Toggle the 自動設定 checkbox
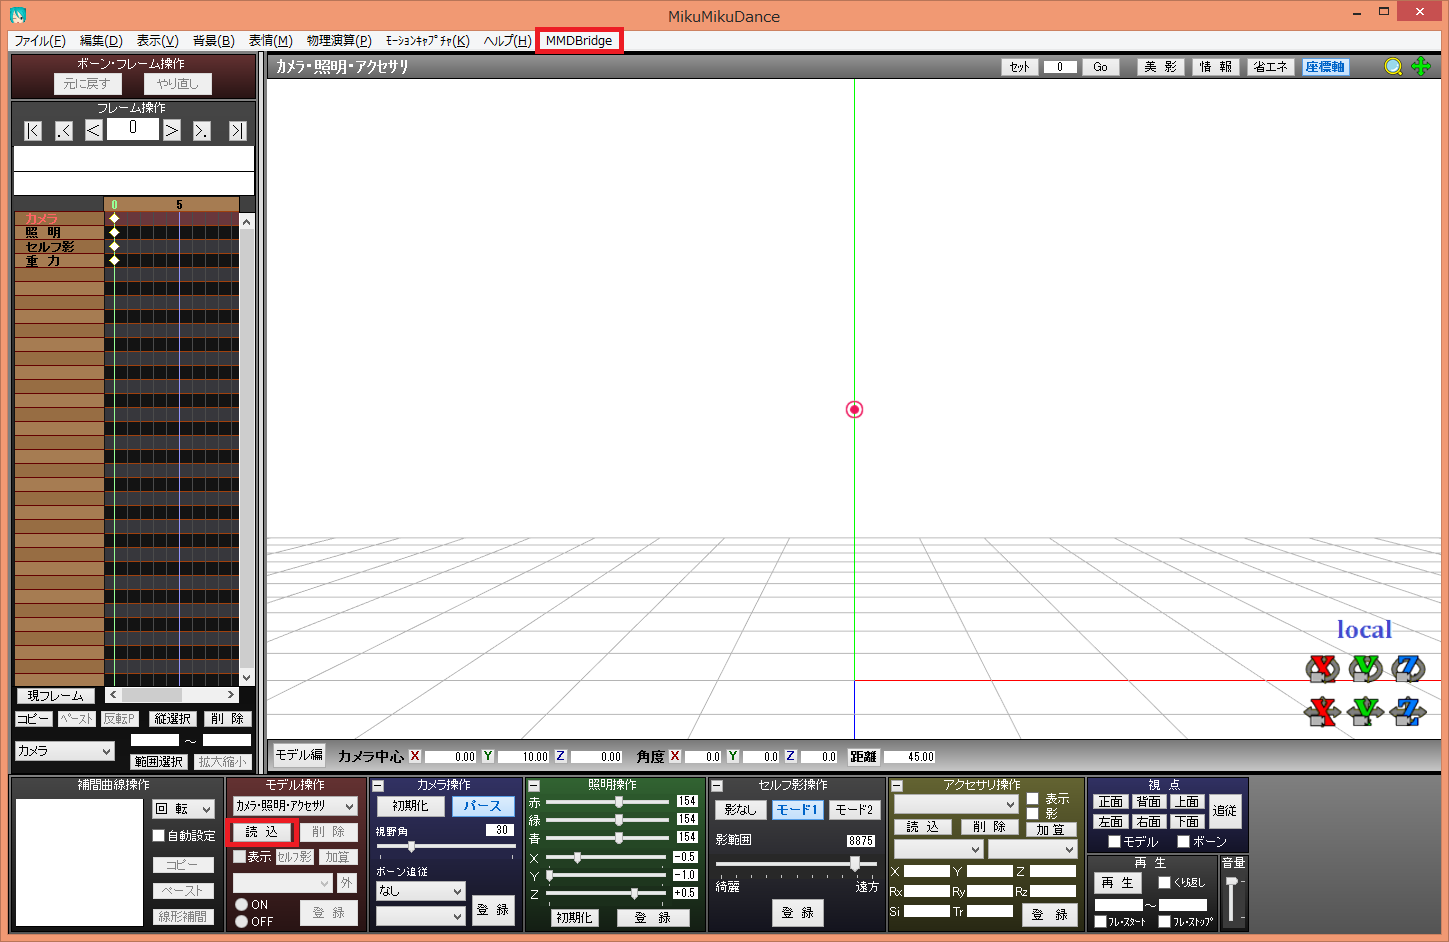The image size is (1449, 942). 158,836
